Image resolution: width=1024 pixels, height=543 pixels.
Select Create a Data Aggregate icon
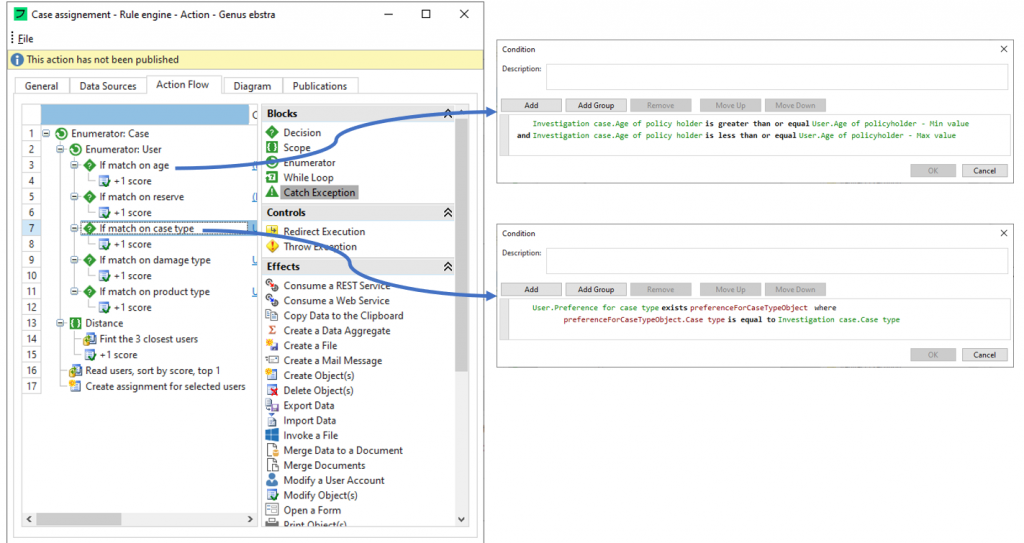[272, 331]
